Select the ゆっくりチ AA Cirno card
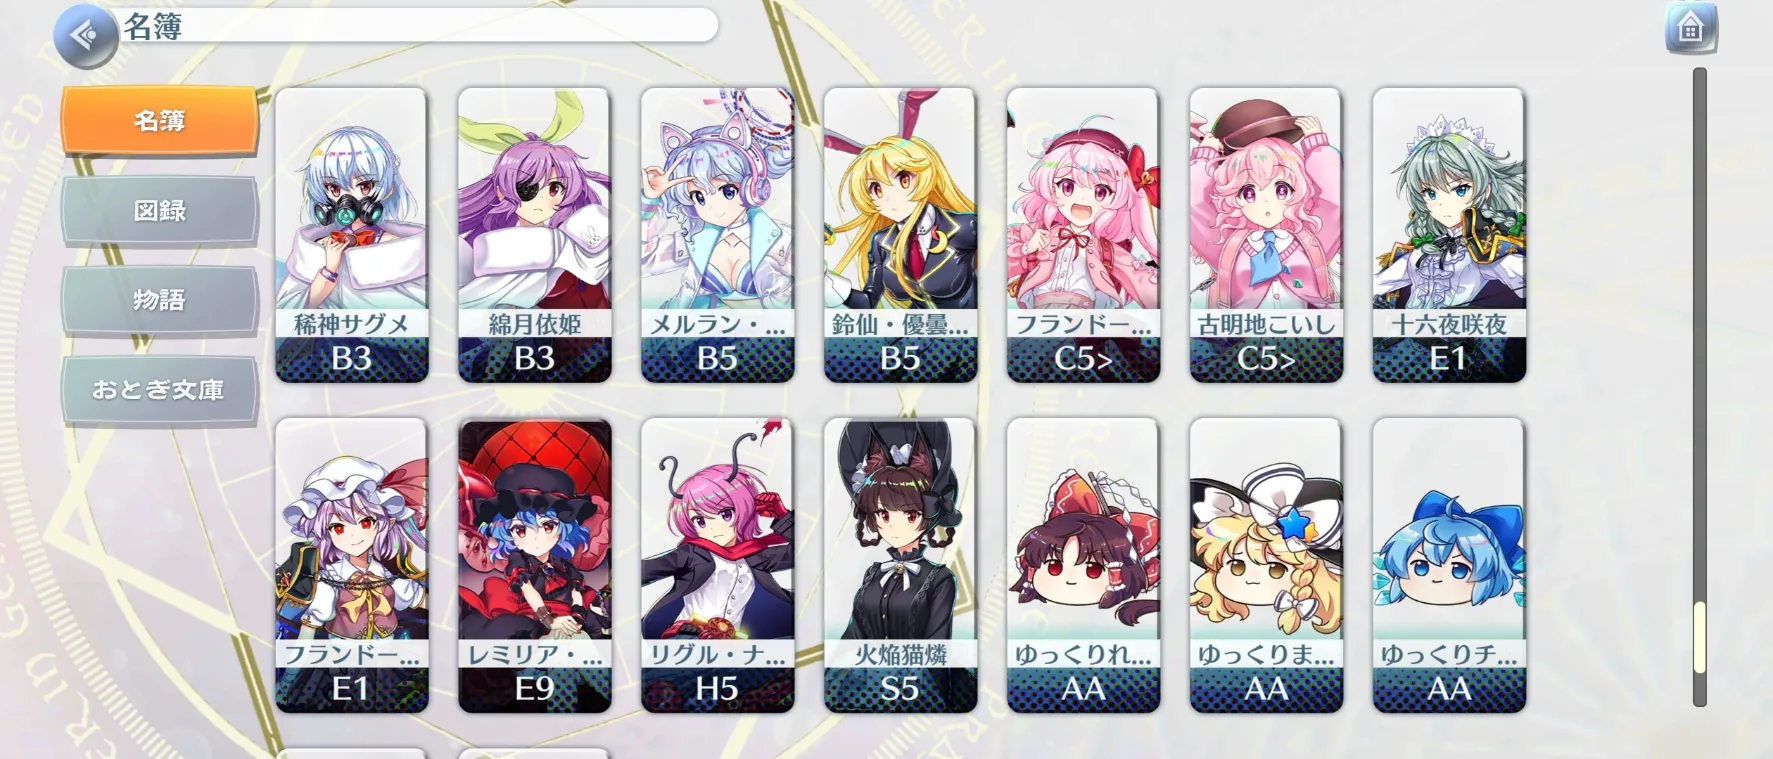The image size is (1773, 759). [1449, 565]
